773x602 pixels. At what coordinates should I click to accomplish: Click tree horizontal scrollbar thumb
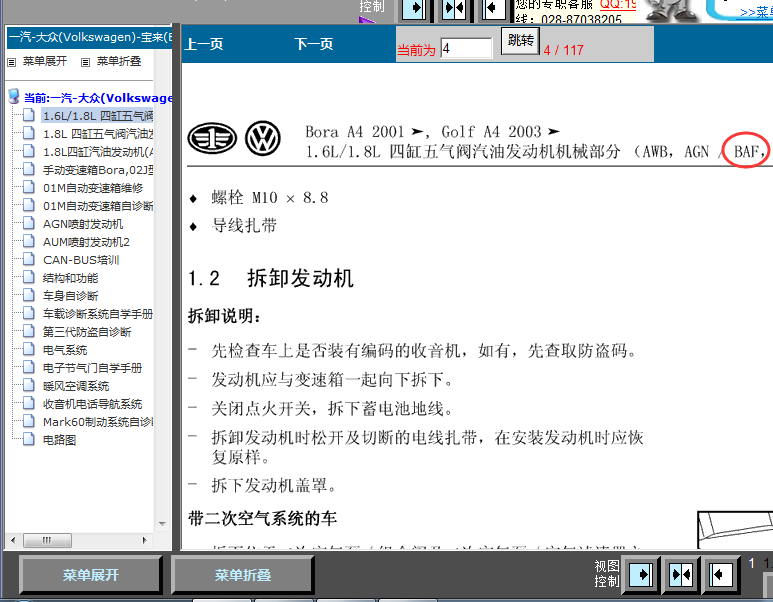pyautogui.click(x=47, y=540)
